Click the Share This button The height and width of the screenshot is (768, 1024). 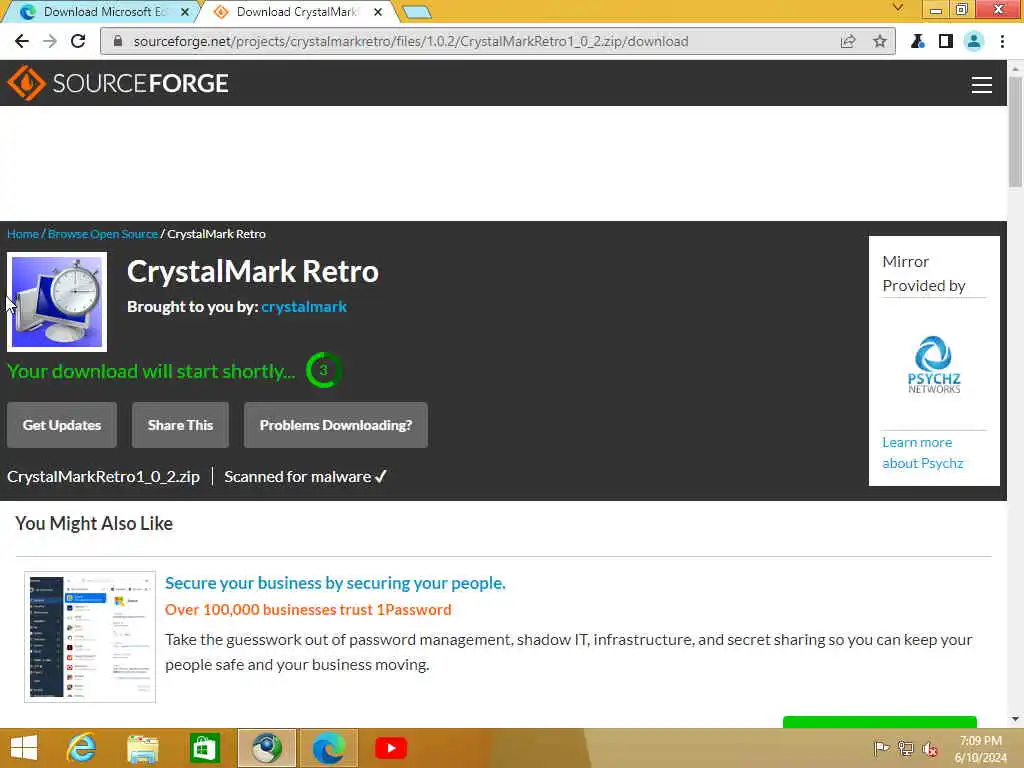tap(180, 425)
